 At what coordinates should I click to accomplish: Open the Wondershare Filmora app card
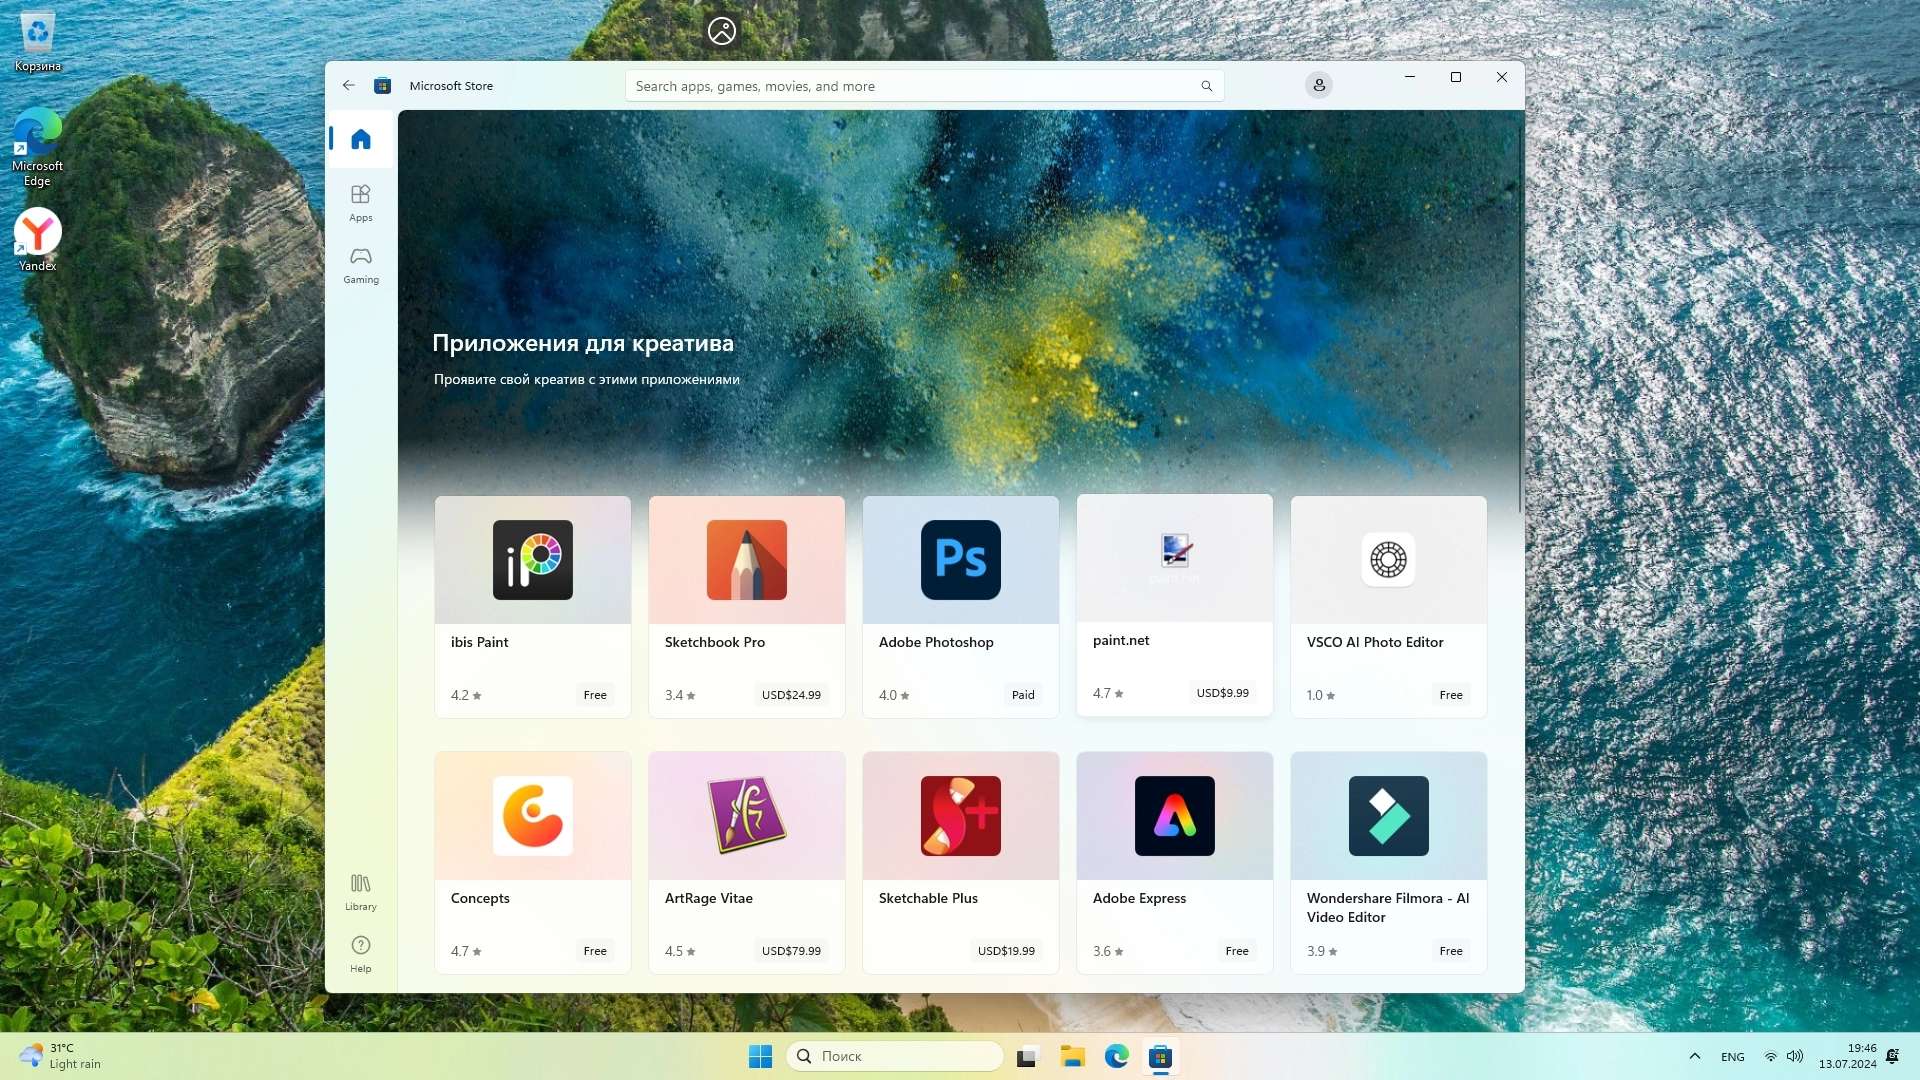pyautogui.click(x=1388, y=861)
